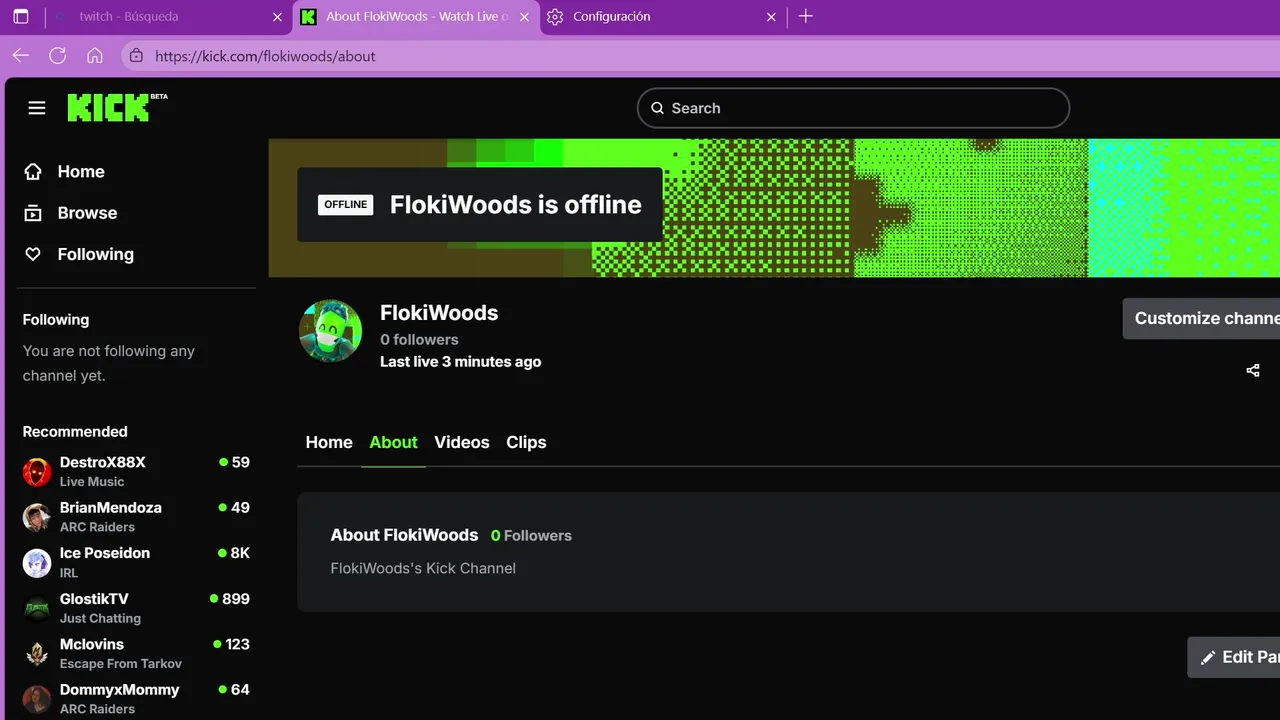Close the twitch - Búsqueda tab
The image size is (1280, 720).
point(277,17)
